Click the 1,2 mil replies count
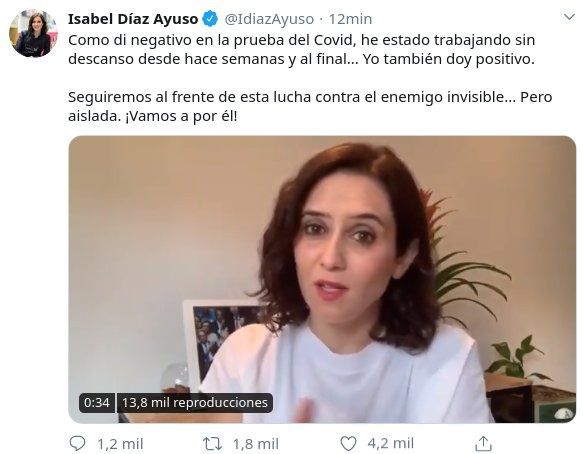The width and height of the screenshot is (583, 454). pyautogui.click(x=120, y=444)
